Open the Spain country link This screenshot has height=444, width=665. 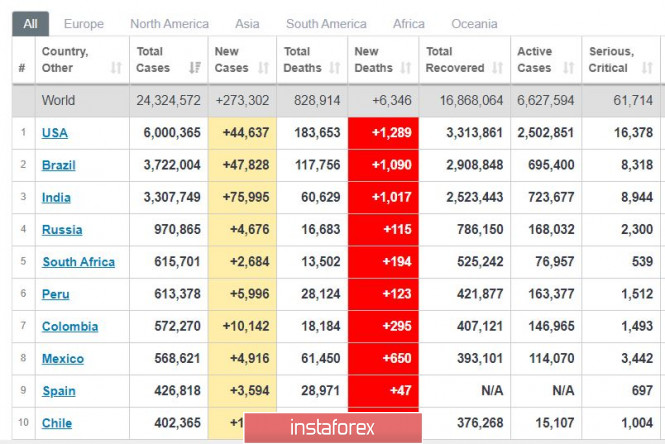click(58, 391)
